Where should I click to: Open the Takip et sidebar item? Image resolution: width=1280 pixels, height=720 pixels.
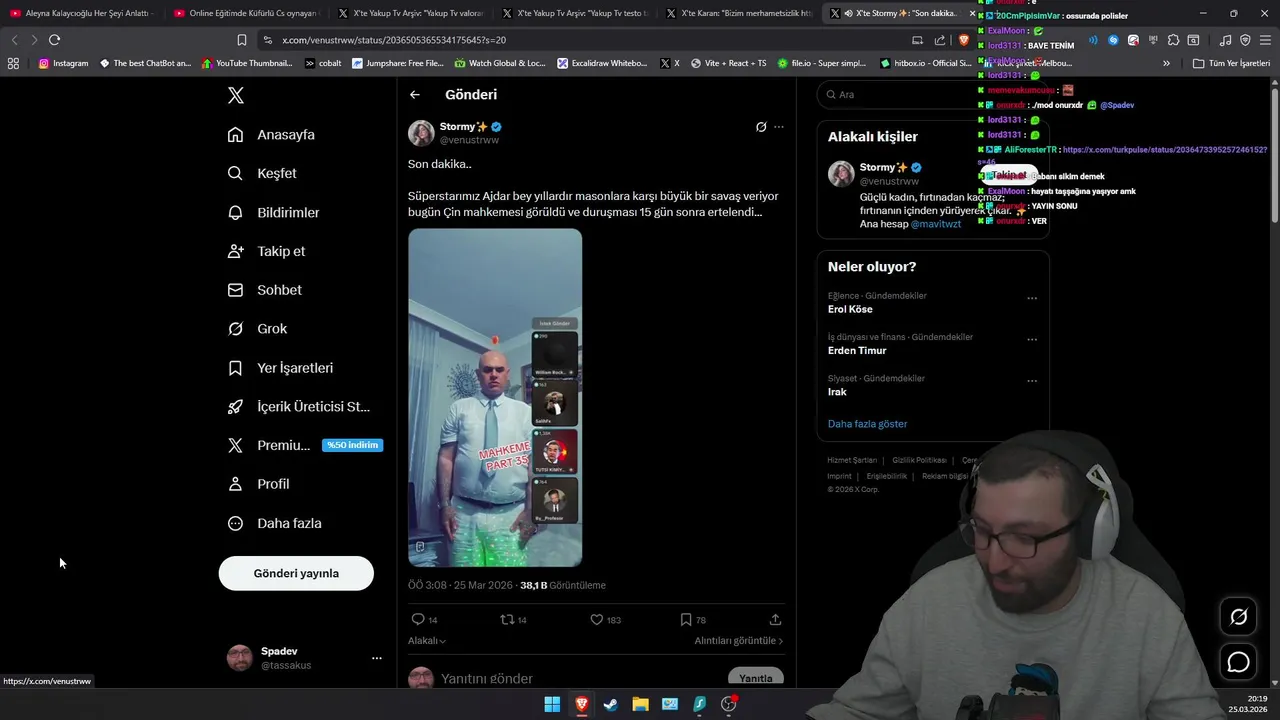pyautogui.click(x=266, y=251)
